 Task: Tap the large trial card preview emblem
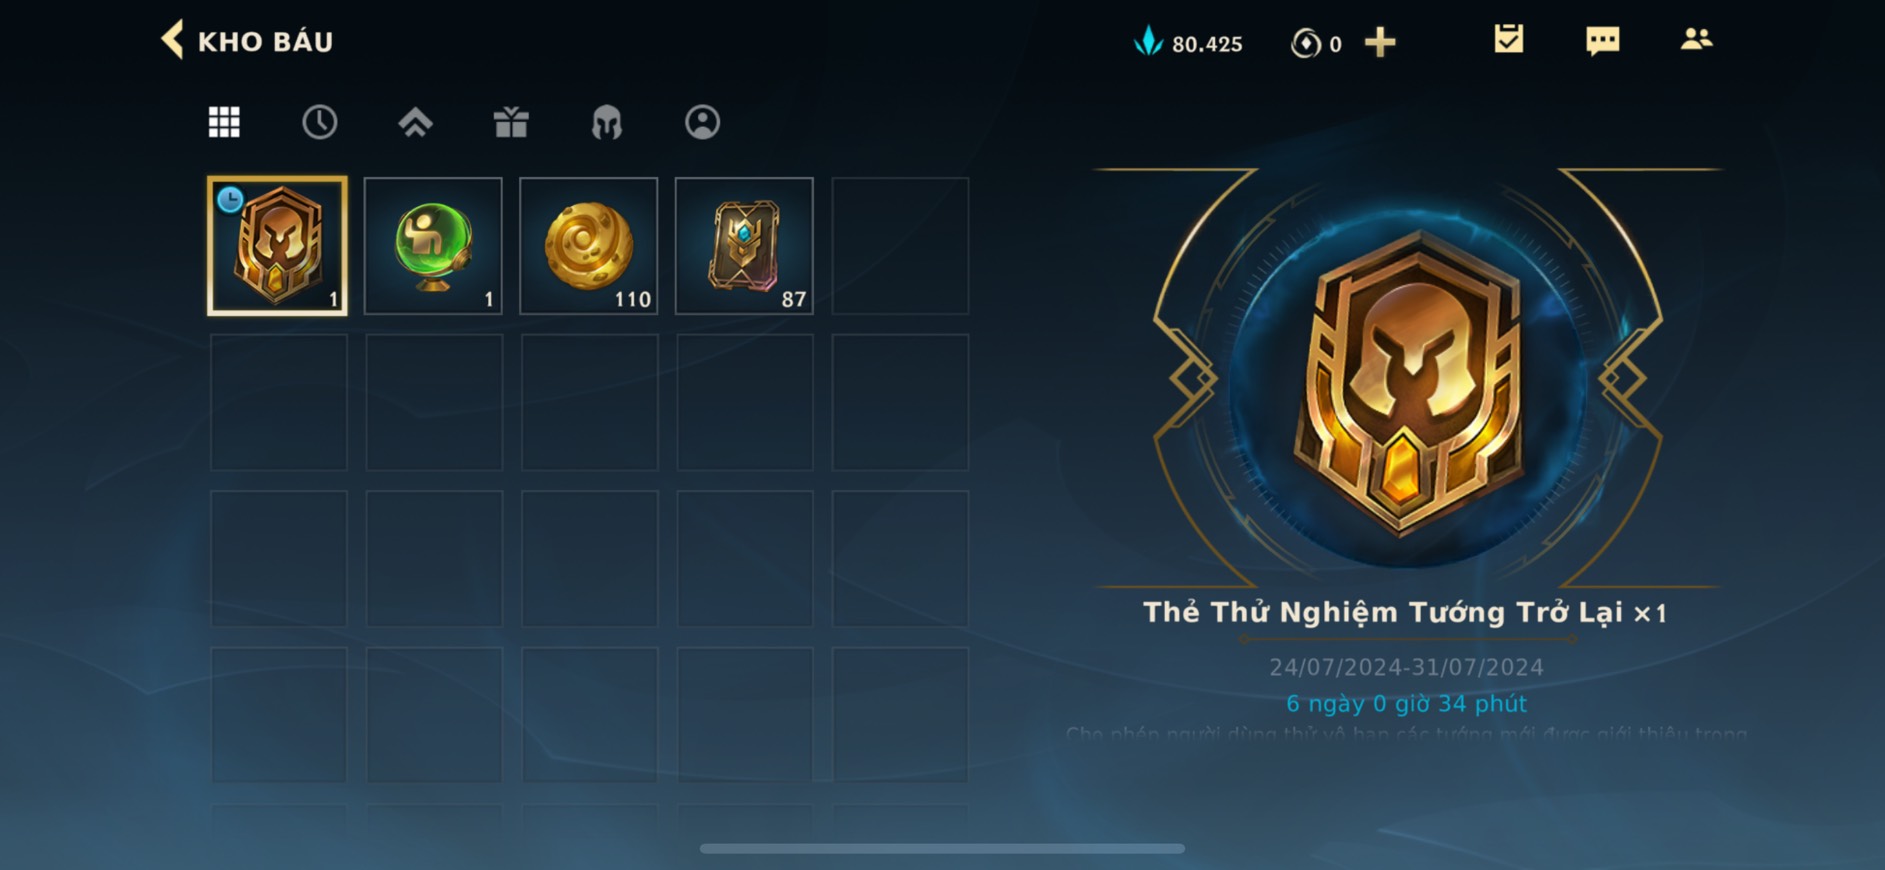click(1408, 382)
